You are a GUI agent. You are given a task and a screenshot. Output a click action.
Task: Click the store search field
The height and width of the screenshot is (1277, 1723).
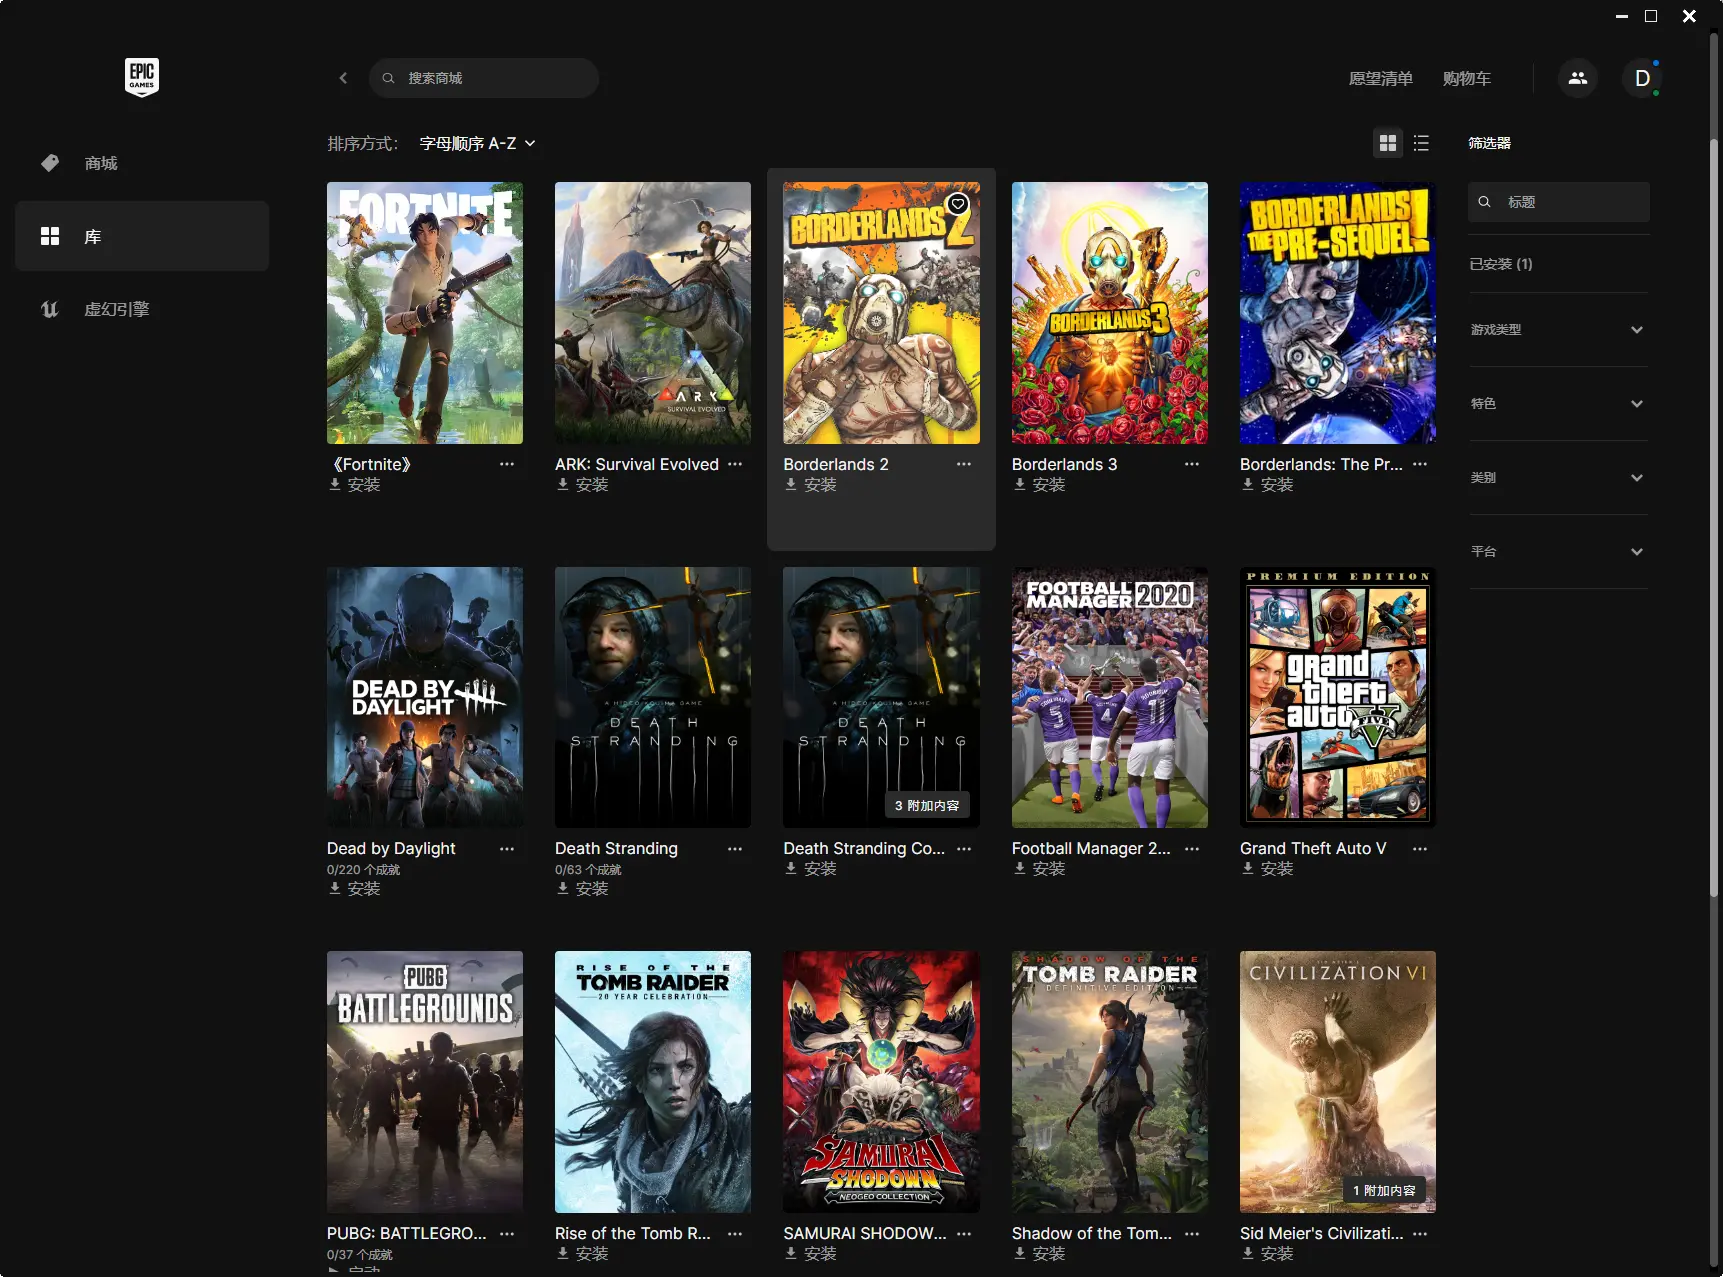(484, 78)
